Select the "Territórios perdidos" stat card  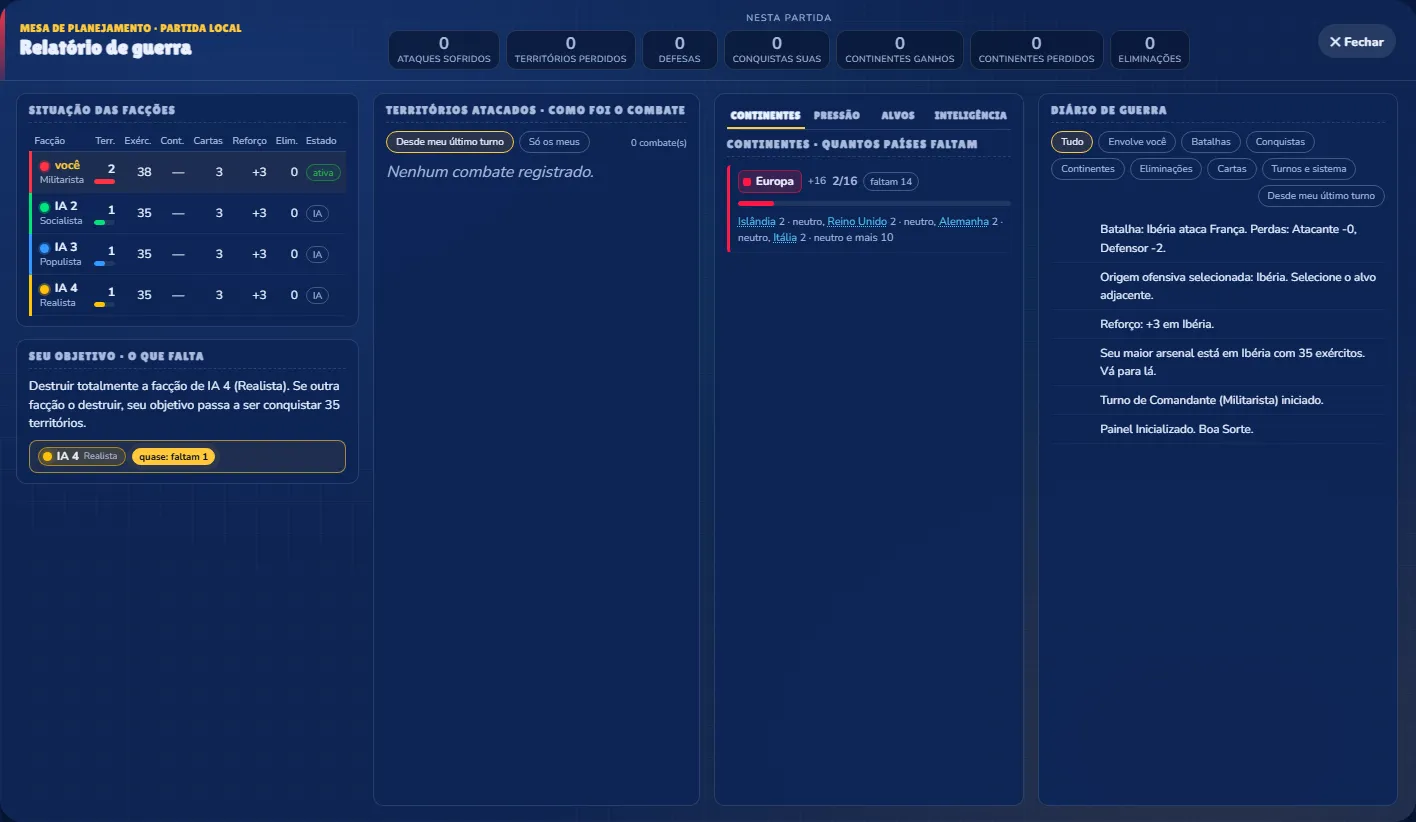point(570,50)
